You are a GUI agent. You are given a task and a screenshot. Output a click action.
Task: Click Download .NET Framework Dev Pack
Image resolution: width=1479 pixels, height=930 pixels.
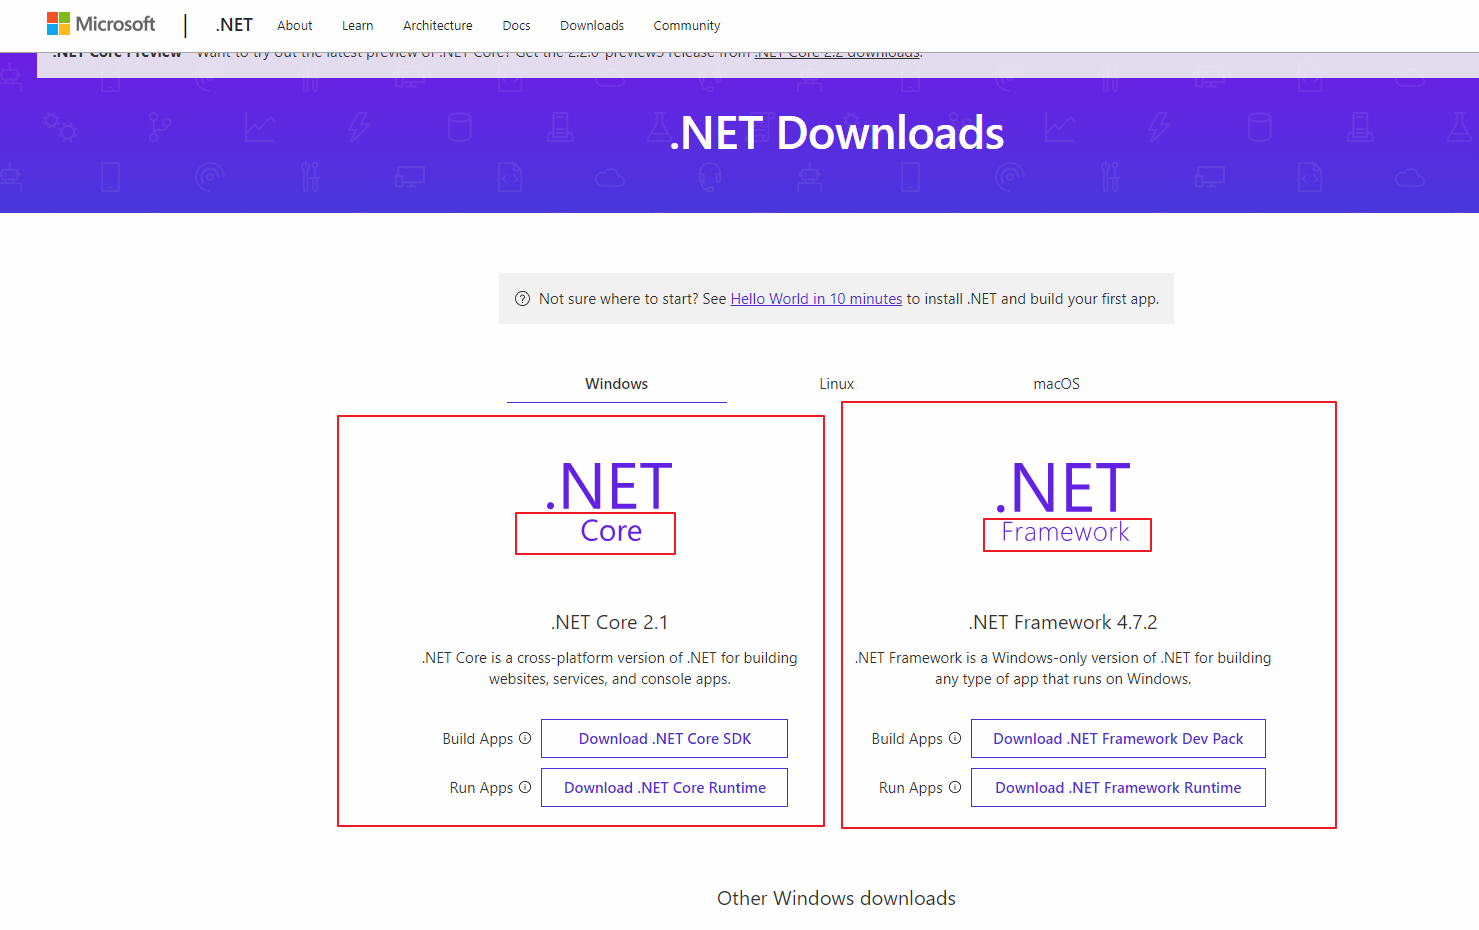pyautogui.click(x=1117, y=738)
